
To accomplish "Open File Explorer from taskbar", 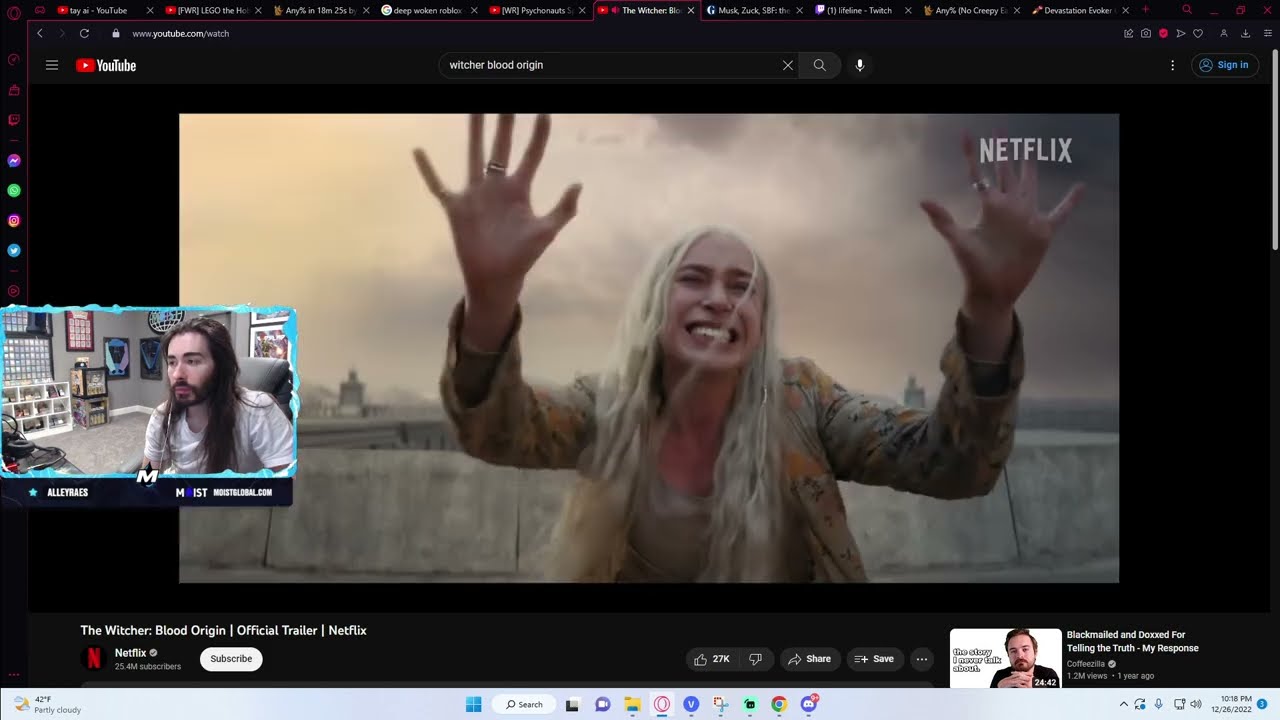I will tap(632, 704).
